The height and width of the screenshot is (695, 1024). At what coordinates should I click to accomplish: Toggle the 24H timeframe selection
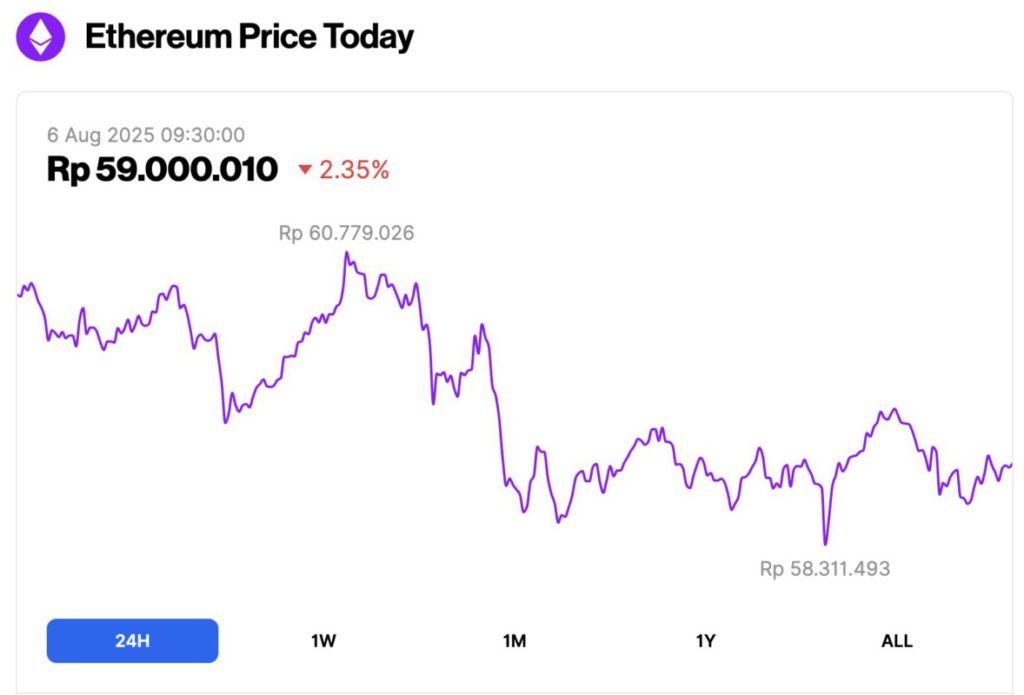(x=131, y=640)
